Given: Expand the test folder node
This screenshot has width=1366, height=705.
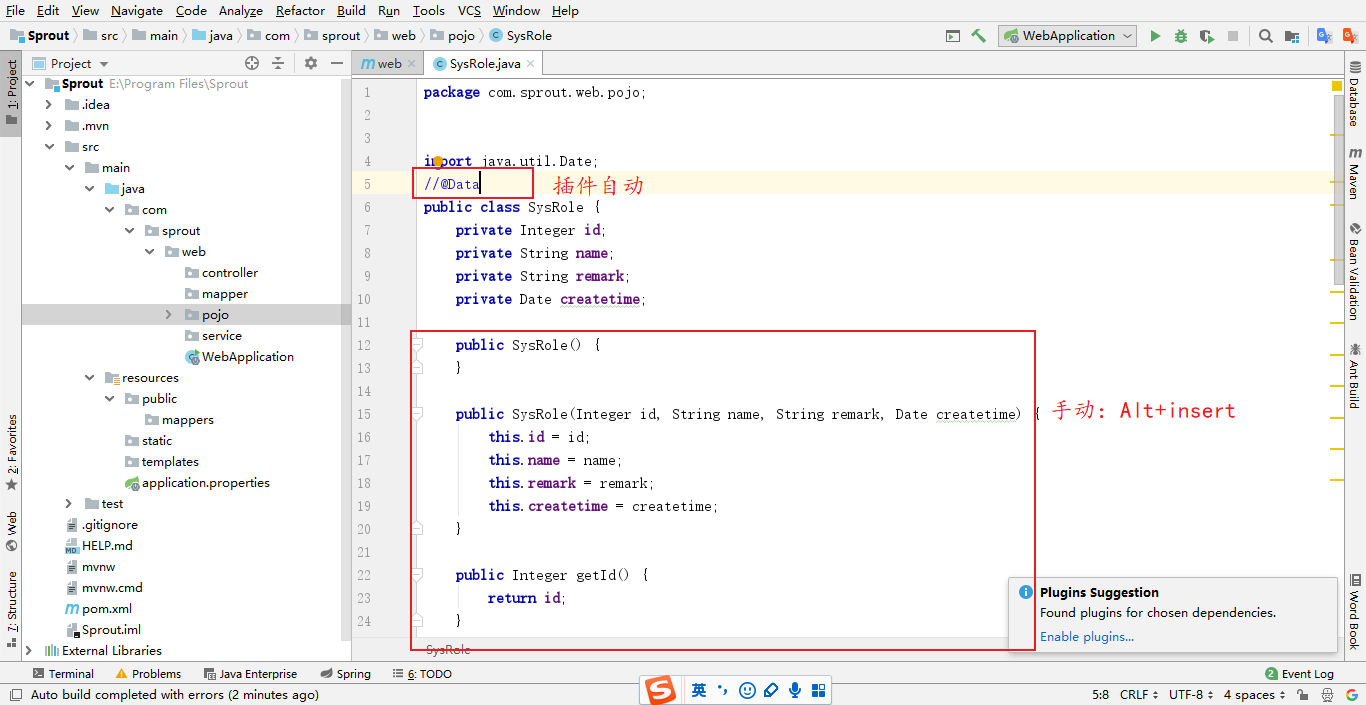Looking at the screenshot, I should pyautogui.click(x=68, y=504).
